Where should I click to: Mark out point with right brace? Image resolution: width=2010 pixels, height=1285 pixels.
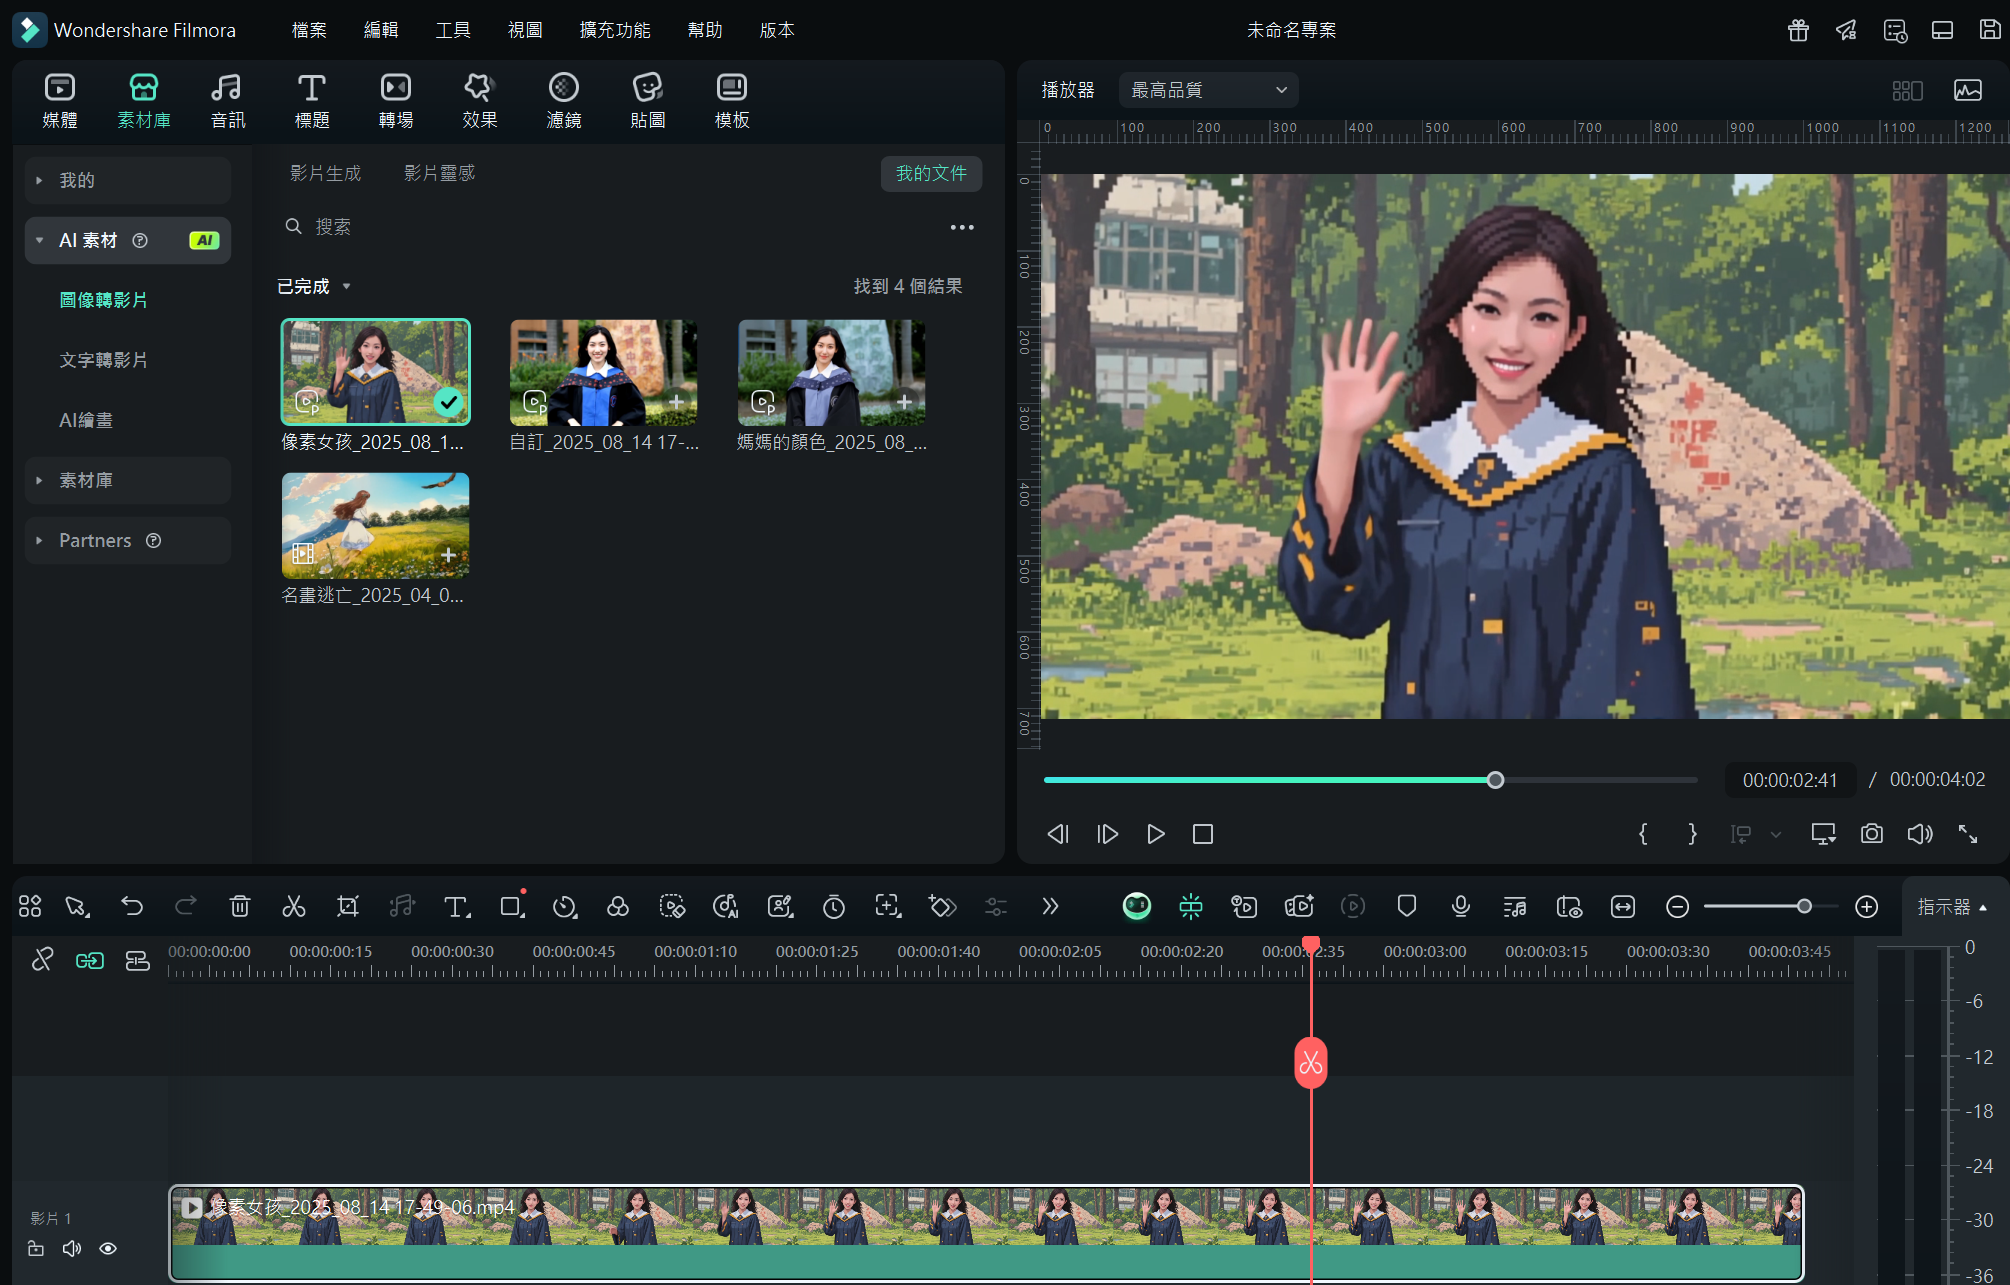click(1692, 834)
